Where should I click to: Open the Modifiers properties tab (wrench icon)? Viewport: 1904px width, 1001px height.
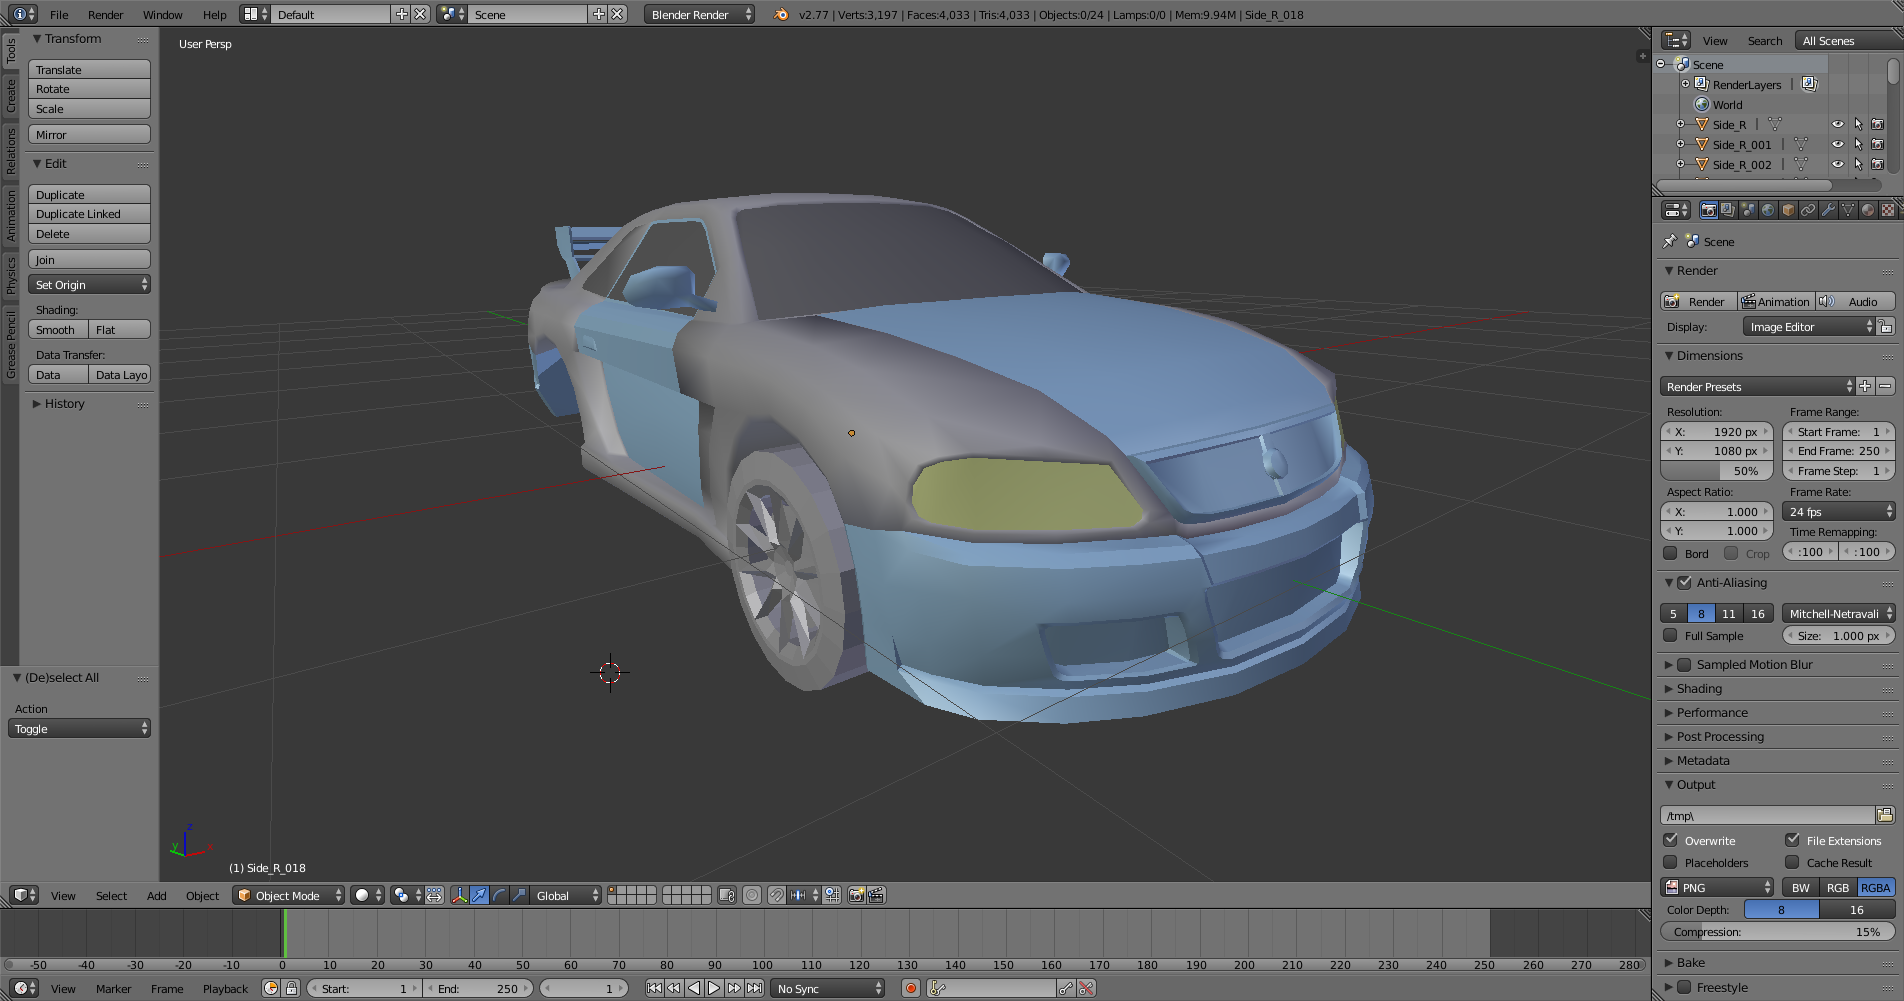(1828, 210)
